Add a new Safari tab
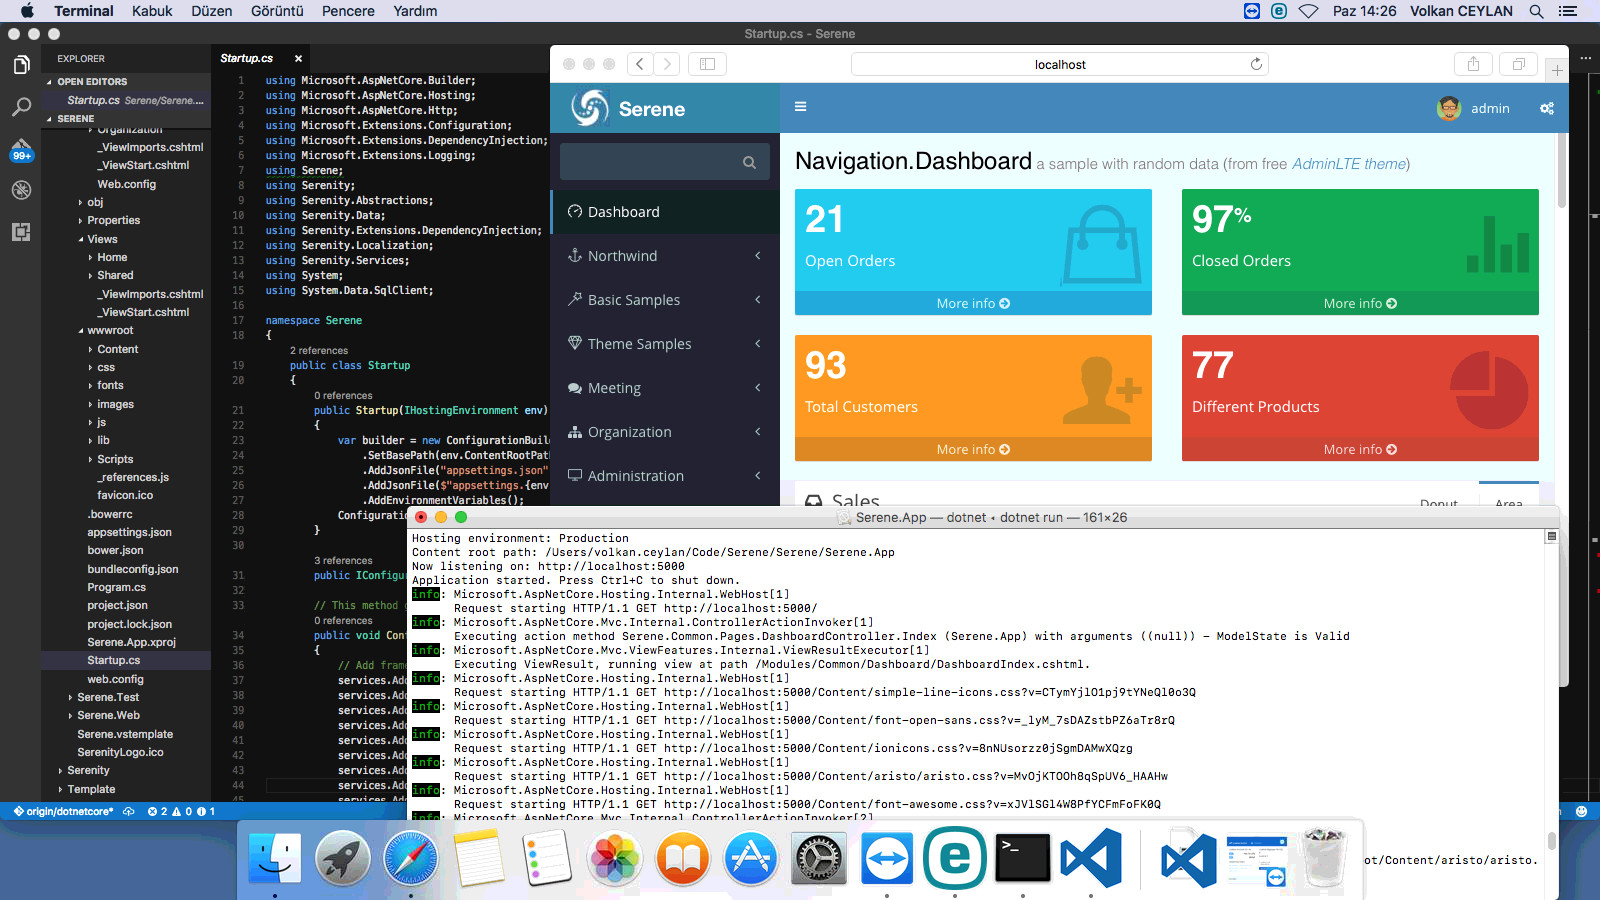This screenshot has width=1600, height=900. click(x=1557, y=70)
